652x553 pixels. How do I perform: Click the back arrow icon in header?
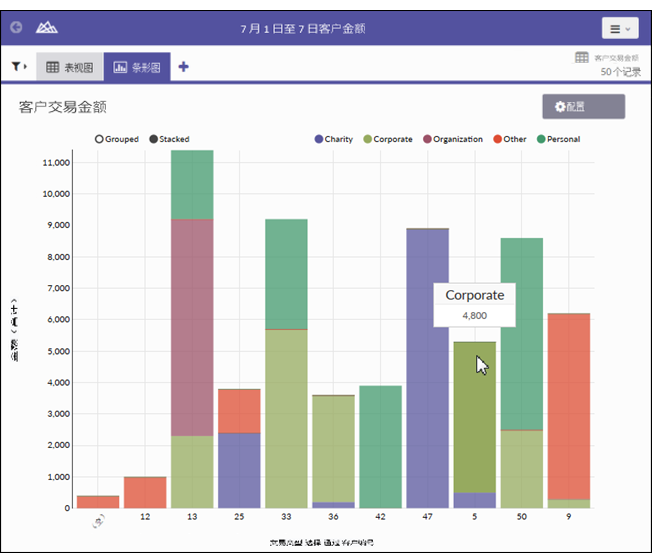tap(16, 28)
